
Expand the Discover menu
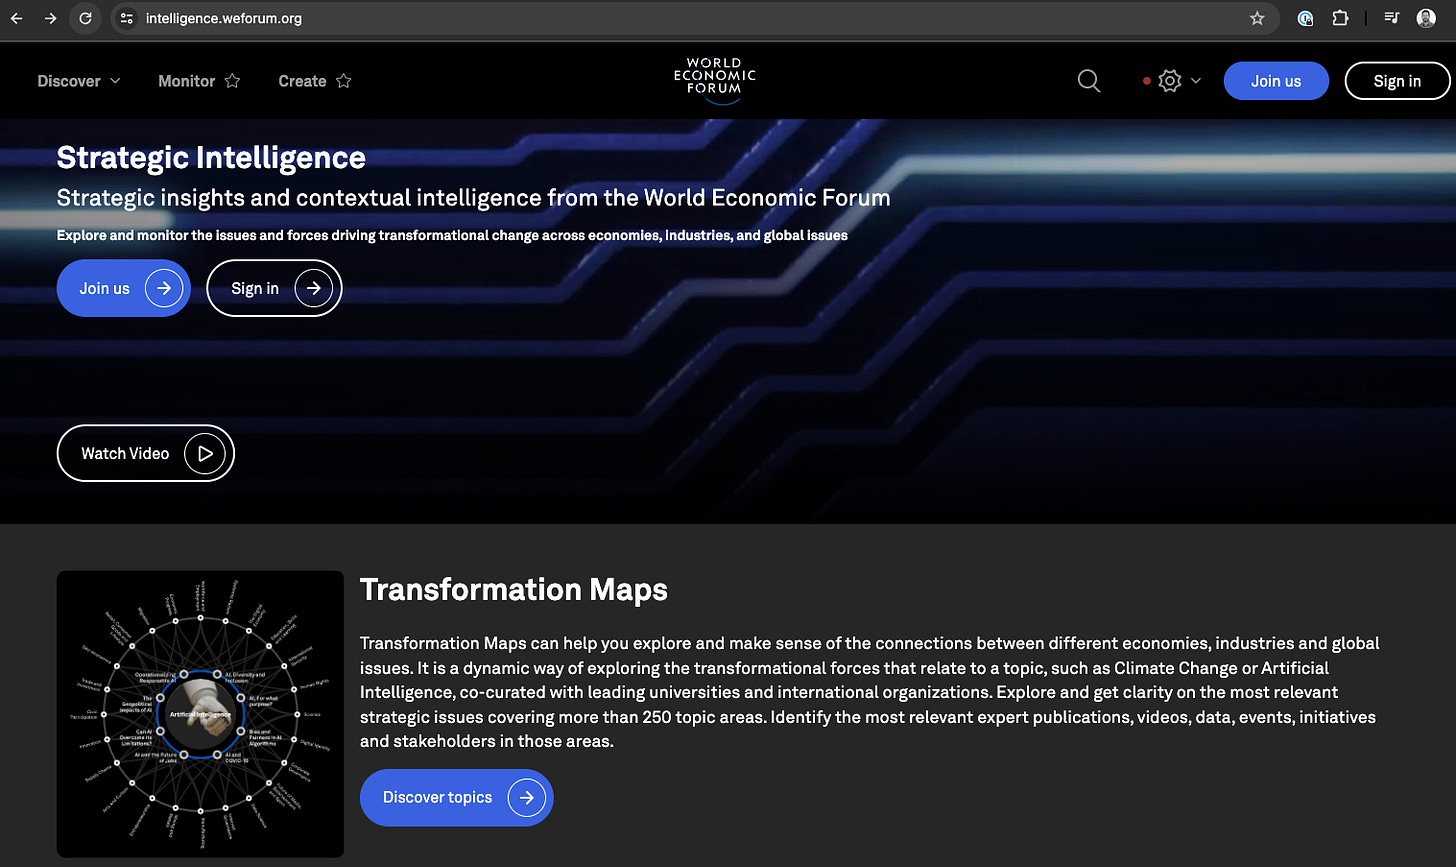tap(79, 81)
